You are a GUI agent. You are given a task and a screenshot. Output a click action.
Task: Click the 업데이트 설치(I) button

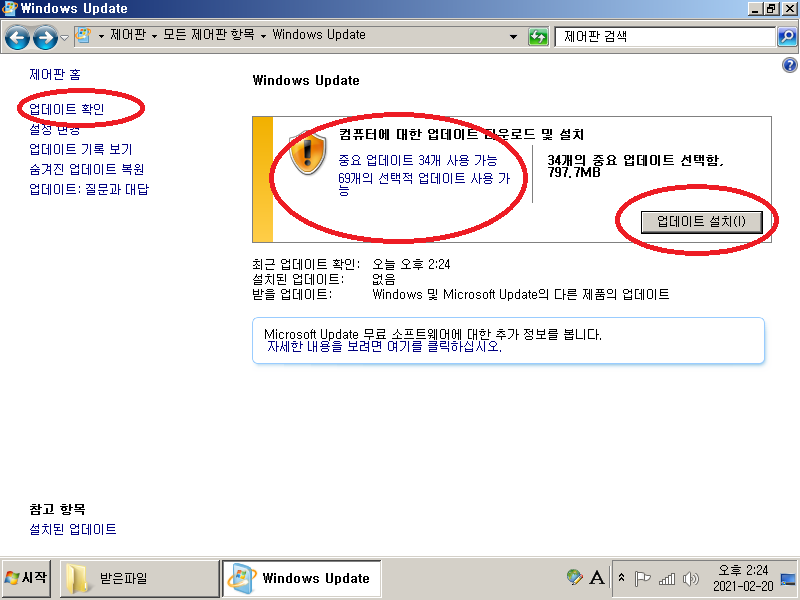(702, 221)
